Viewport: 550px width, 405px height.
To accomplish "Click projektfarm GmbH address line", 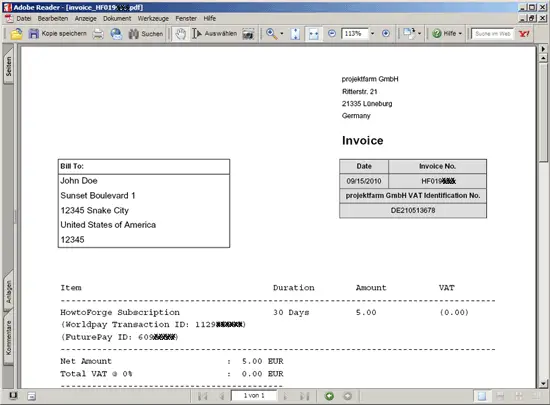I will point(370,79).
